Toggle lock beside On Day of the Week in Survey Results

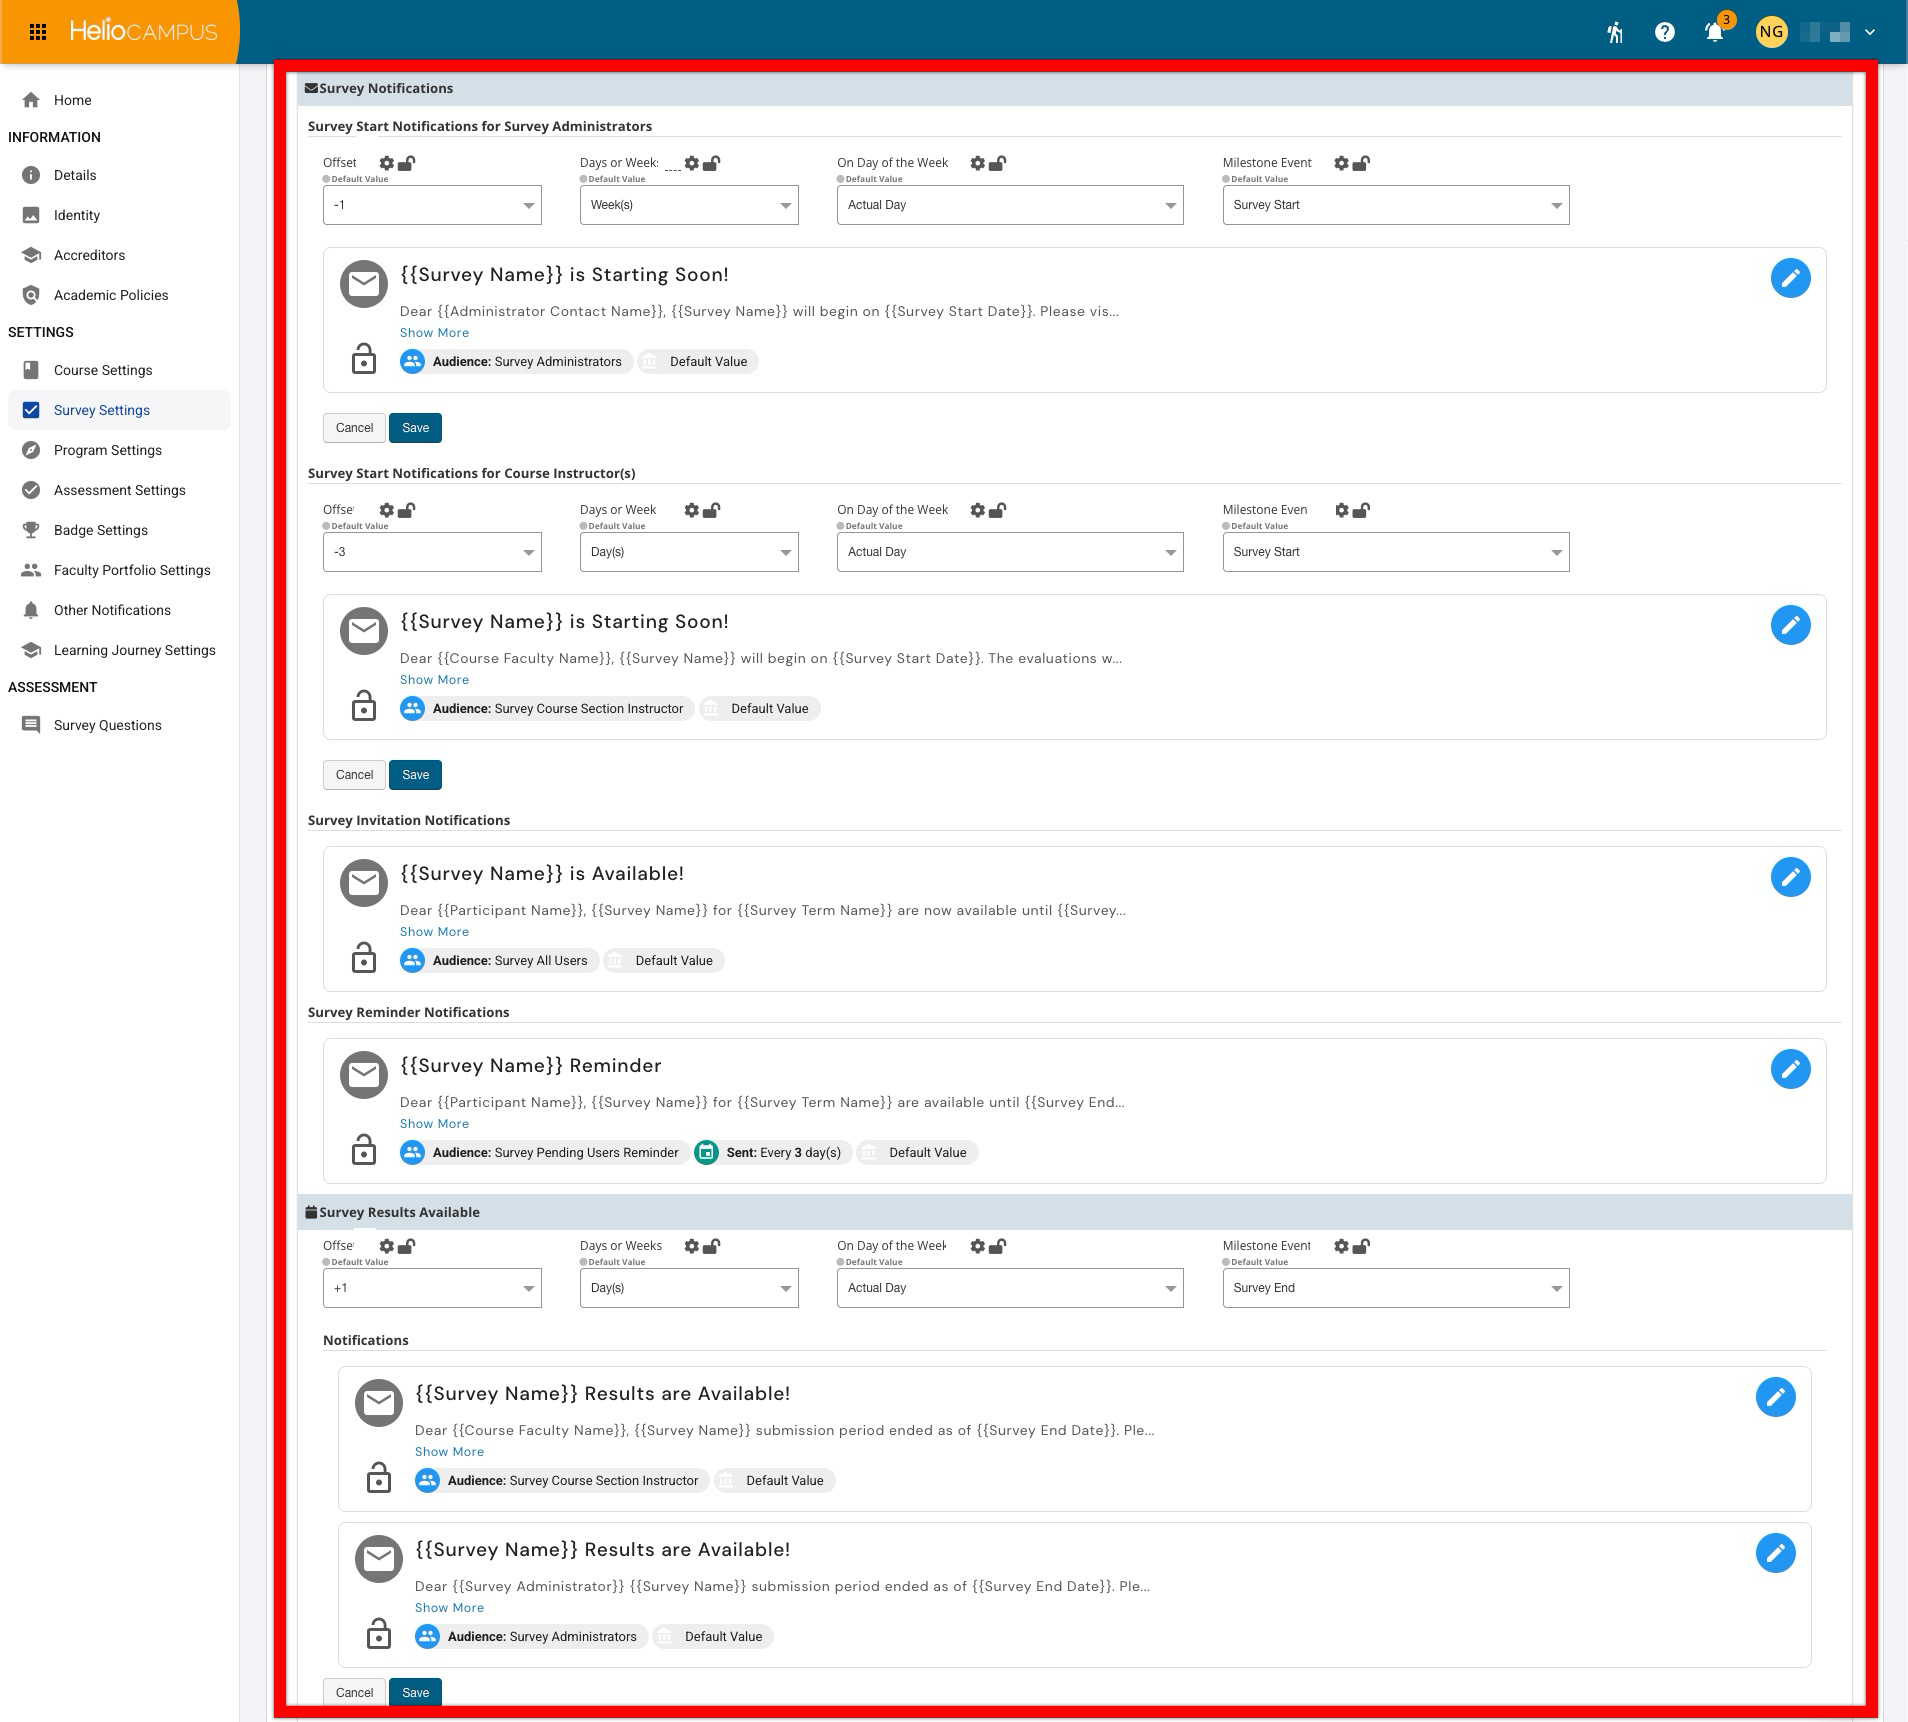pyautogui.click(x=997, y=1246)
